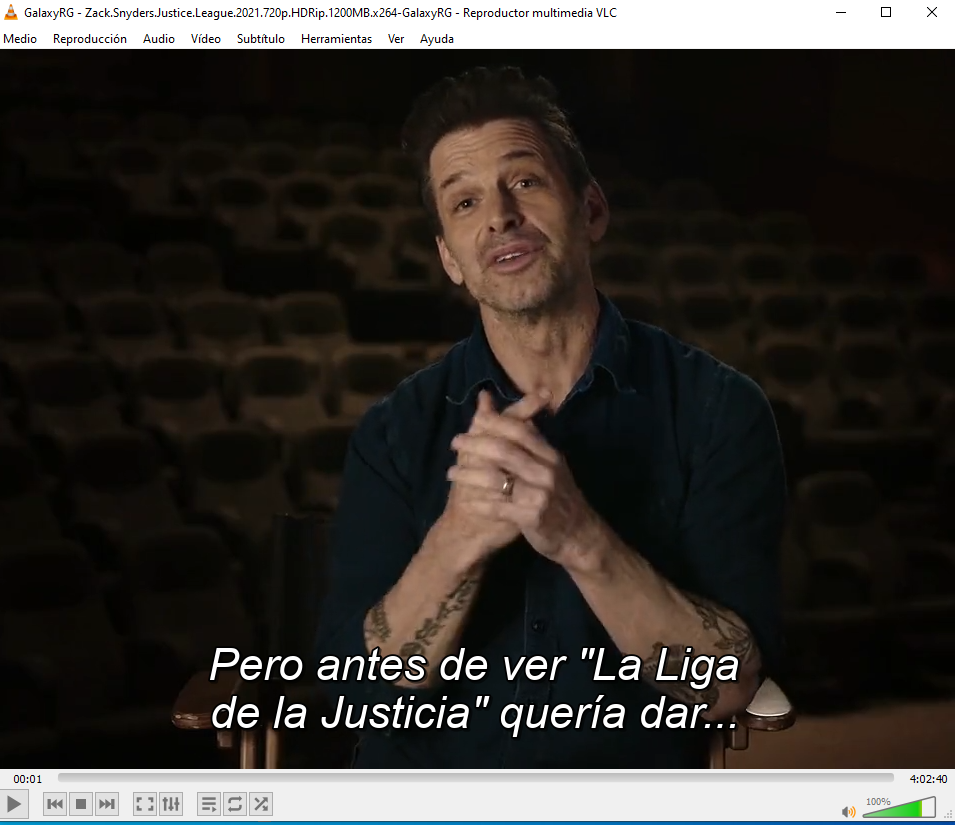955x825 pixels.
Task: Toggle loop repeat mode
Action: [x=234, y=804]
